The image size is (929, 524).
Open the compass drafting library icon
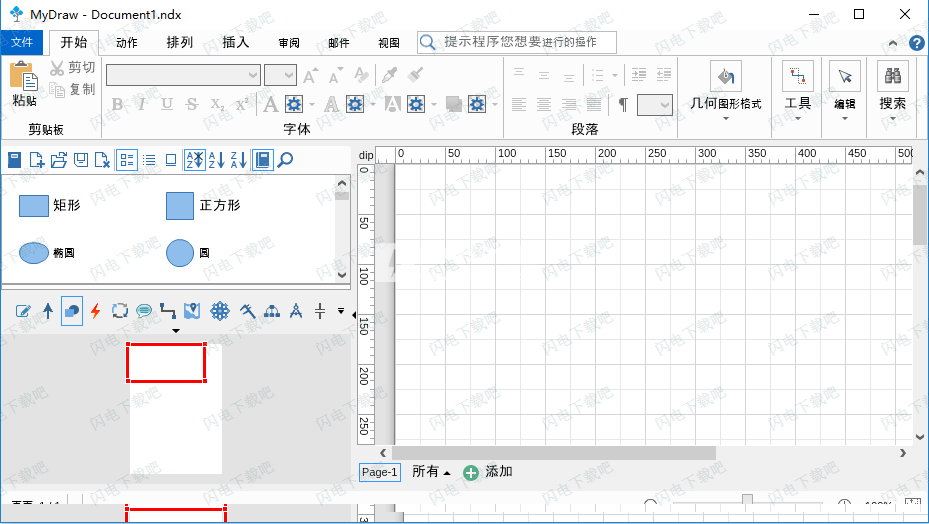click(x=296, y=311)
